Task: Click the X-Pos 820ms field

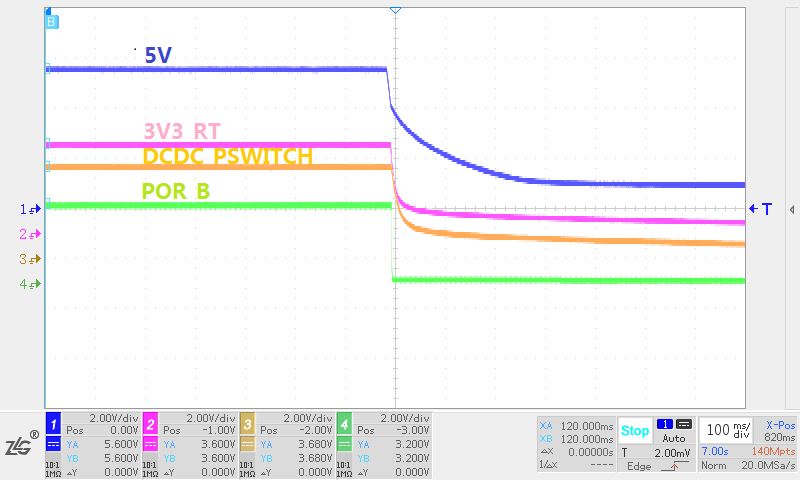Action: pyautogui.click(x=780, y=431)
